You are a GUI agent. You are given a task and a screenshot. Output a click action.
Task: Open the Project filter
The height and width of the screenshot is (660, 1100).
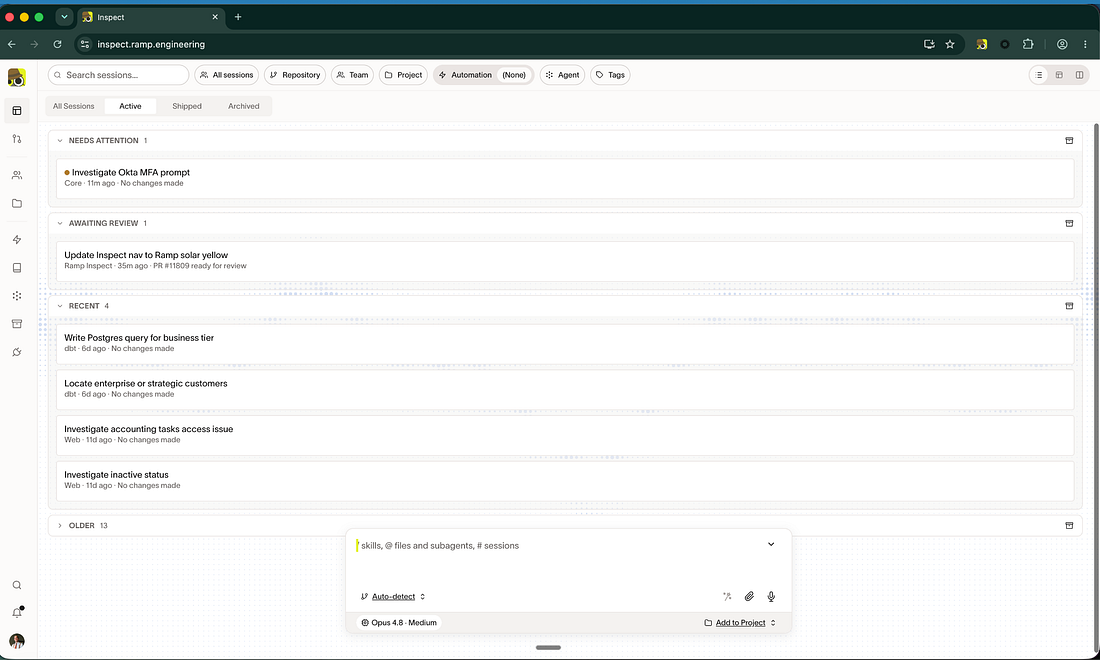[403, 75]
